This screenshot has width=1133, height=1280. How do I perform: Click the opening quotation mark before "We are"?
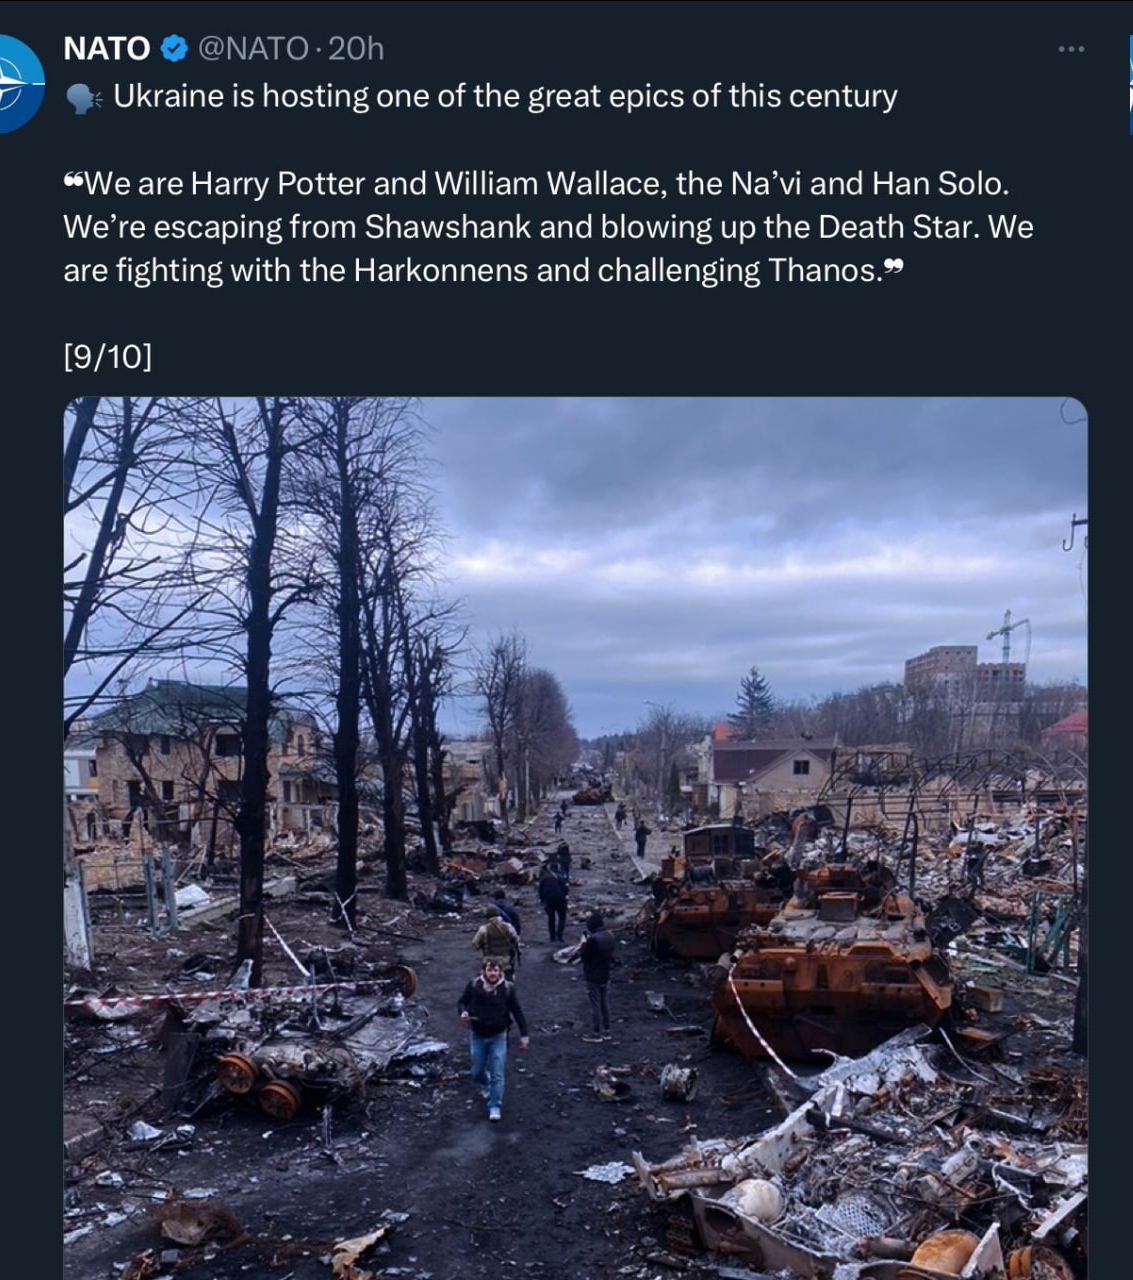coord(72,182)
